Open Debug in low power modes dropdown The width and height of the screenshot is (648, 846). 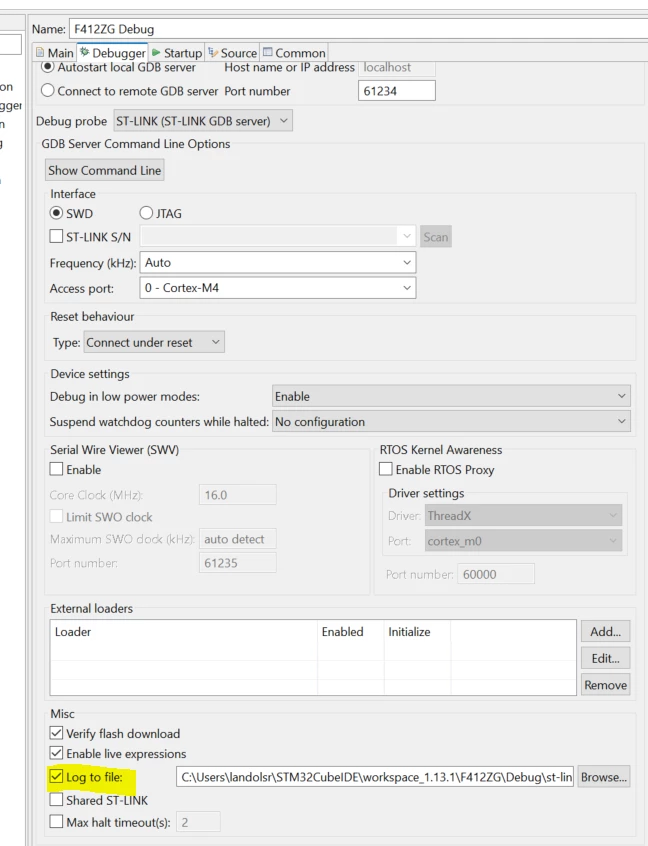(x=451, y=396)
